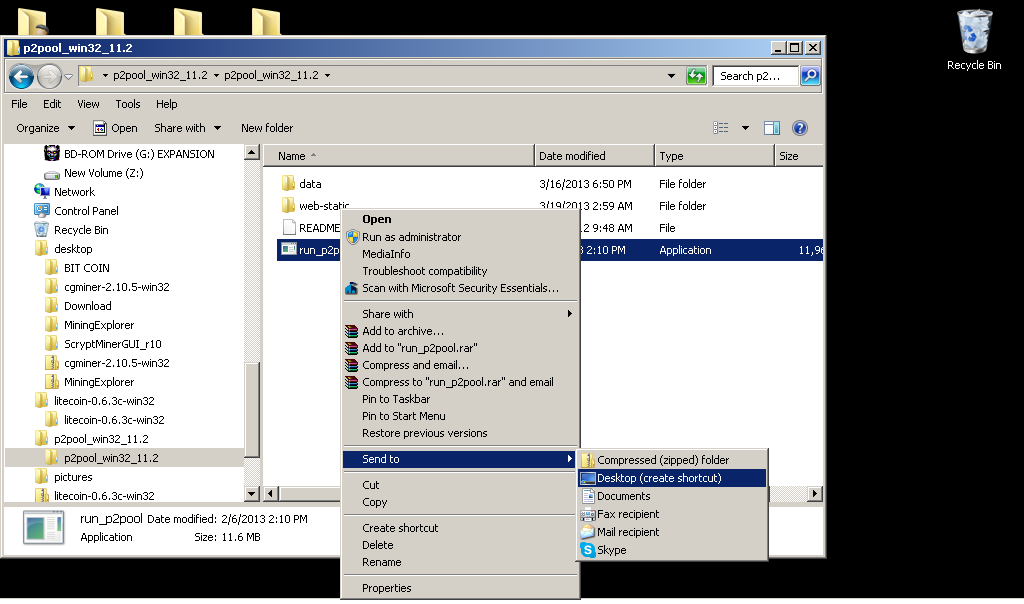Click the refresh button beside address bar
1024x604 pixels.
(696, 76)
